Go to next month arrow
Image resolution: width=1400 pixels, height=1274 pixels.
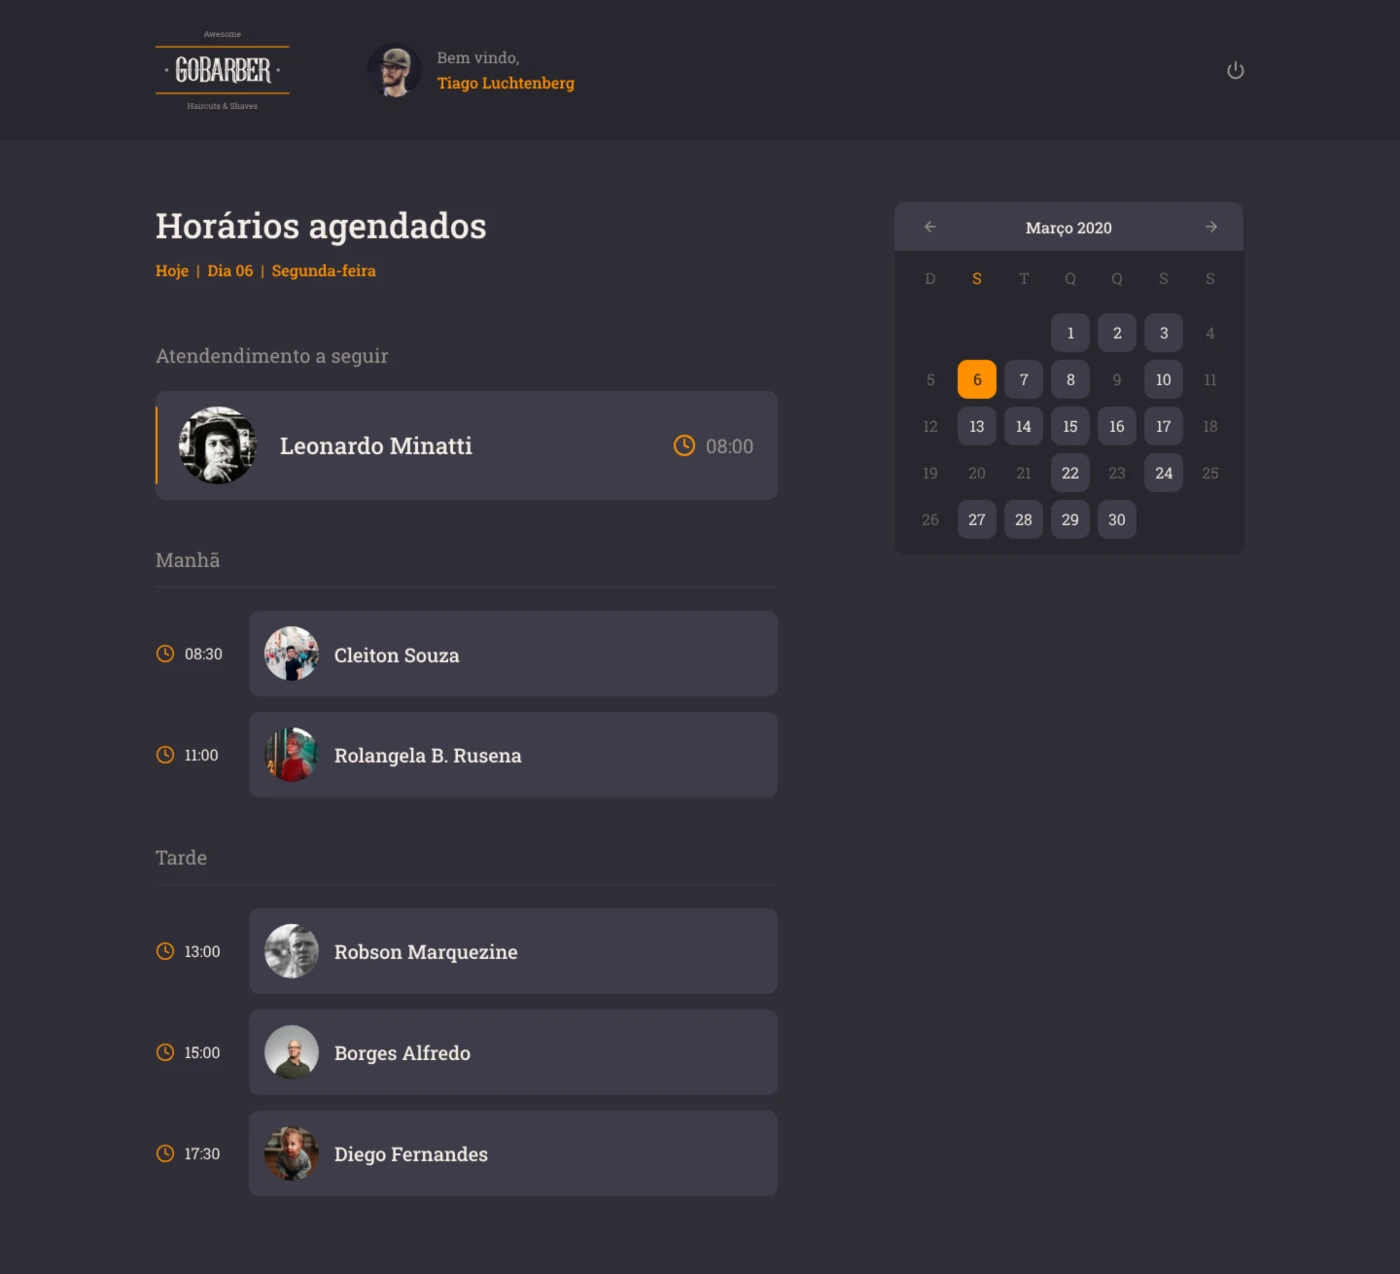(1211, 227)
